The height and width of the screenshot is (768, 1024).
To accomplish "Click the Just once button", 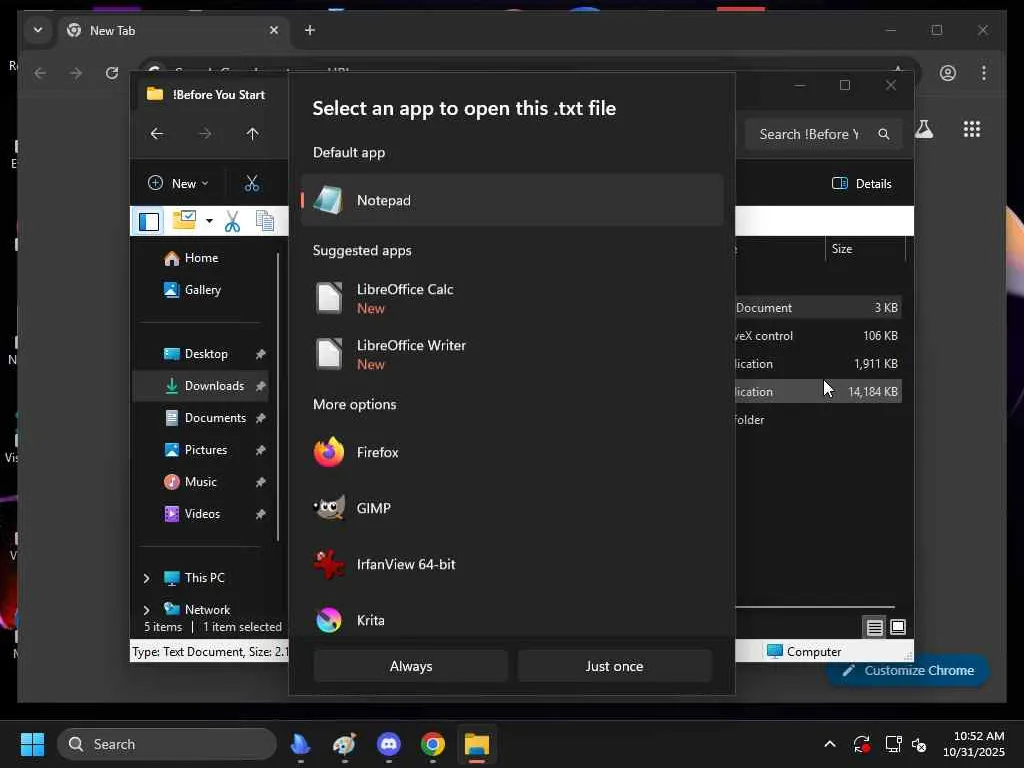I will click(615, 666).
